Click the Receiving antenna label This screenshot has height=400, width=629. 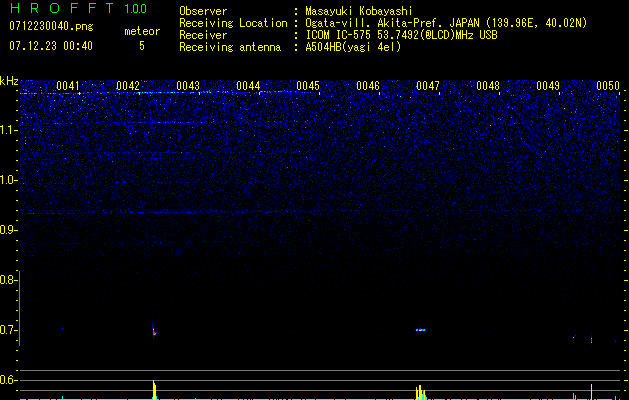click(x=230, y=47)
